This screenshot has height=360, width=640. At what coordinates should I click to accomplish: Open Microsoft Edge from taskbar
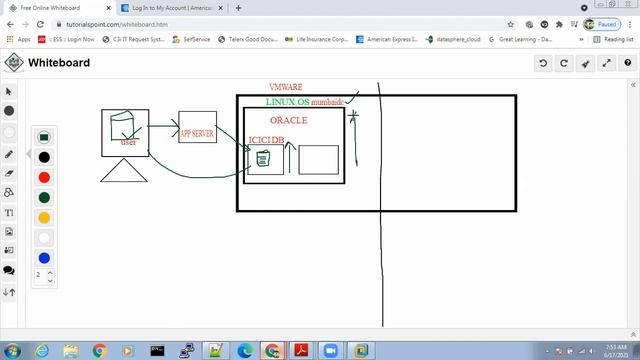pos(244,351)
